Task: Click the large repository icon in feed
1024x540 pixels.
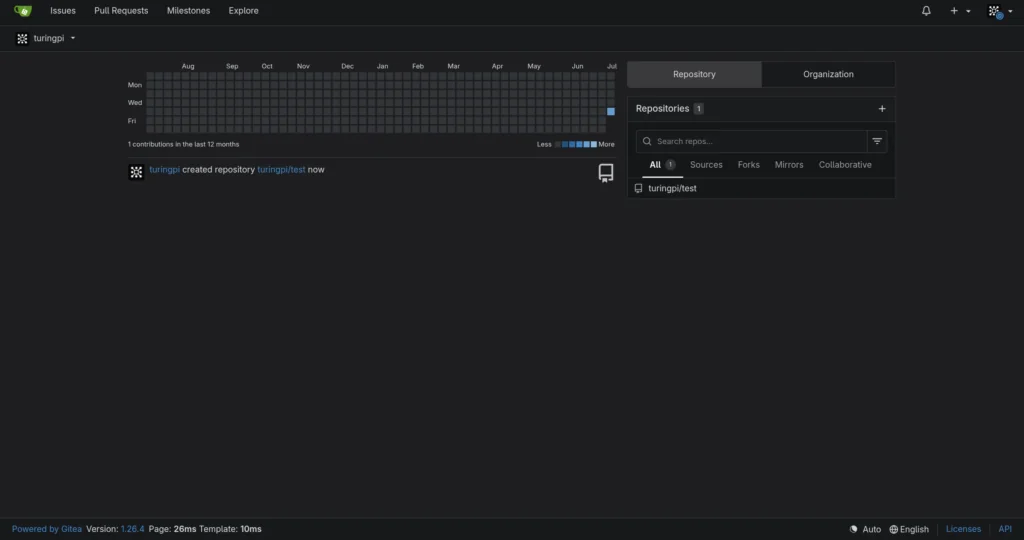Action: 606,172
